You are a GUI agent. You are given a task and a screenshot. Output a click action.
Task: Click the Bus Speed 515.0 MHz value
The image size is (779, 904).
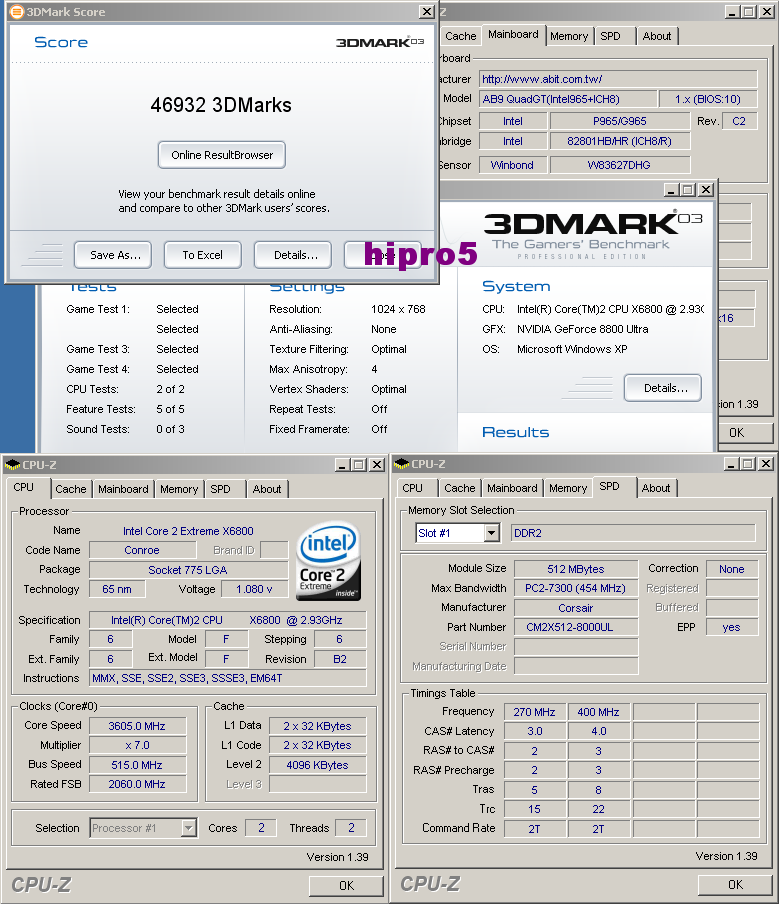click(x=137, y=765)
